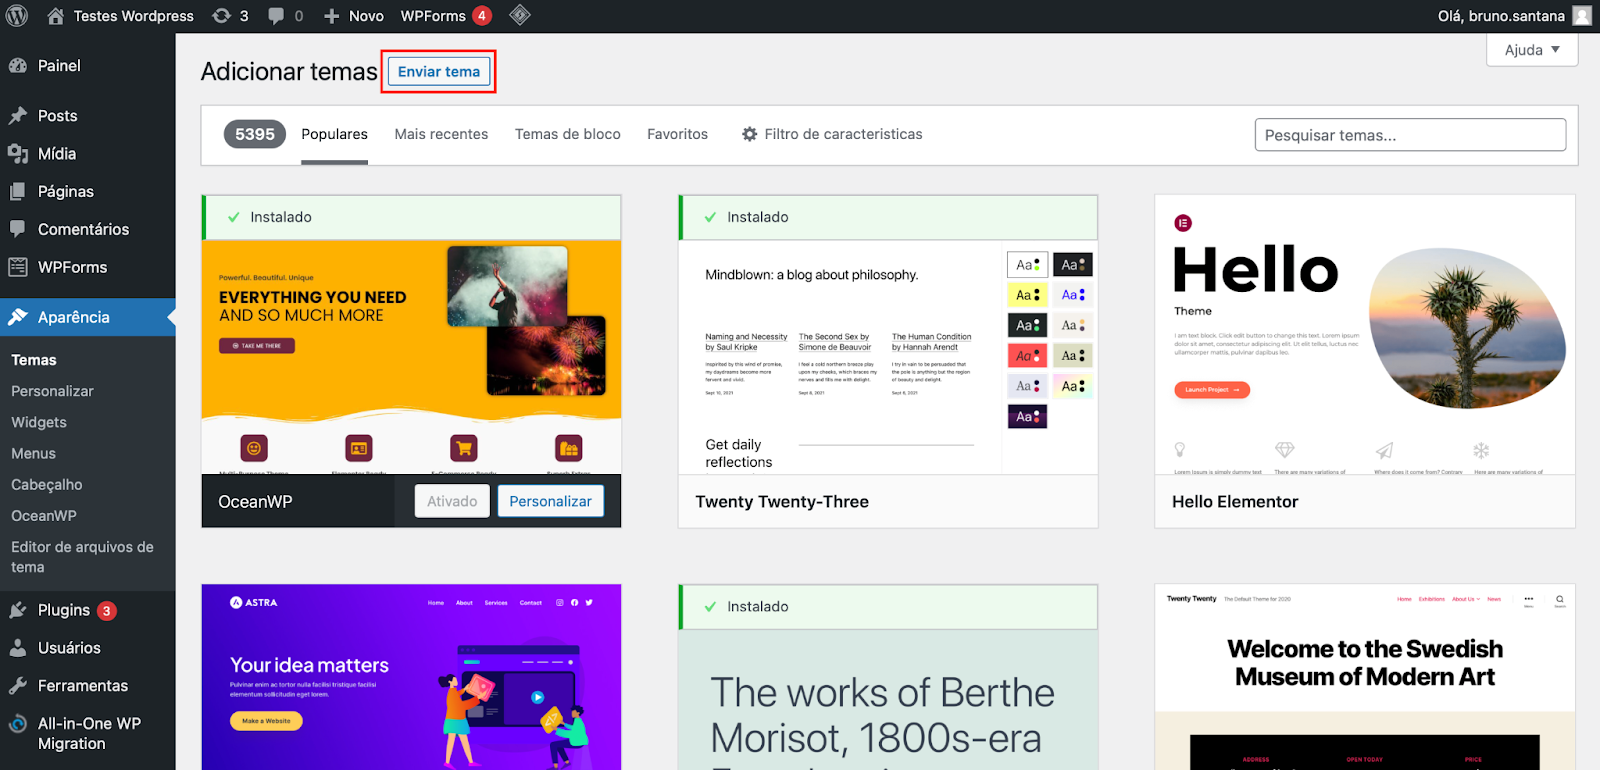Image resolution: width=1600 pixels, height=770 pixels.
Task: Click the gear icon for Filtro de características
Action: [x=749, y=134]
